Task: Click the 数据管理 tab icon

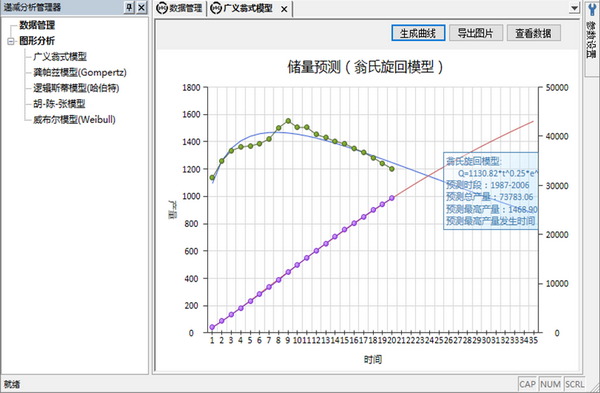Action: [162, 8]
